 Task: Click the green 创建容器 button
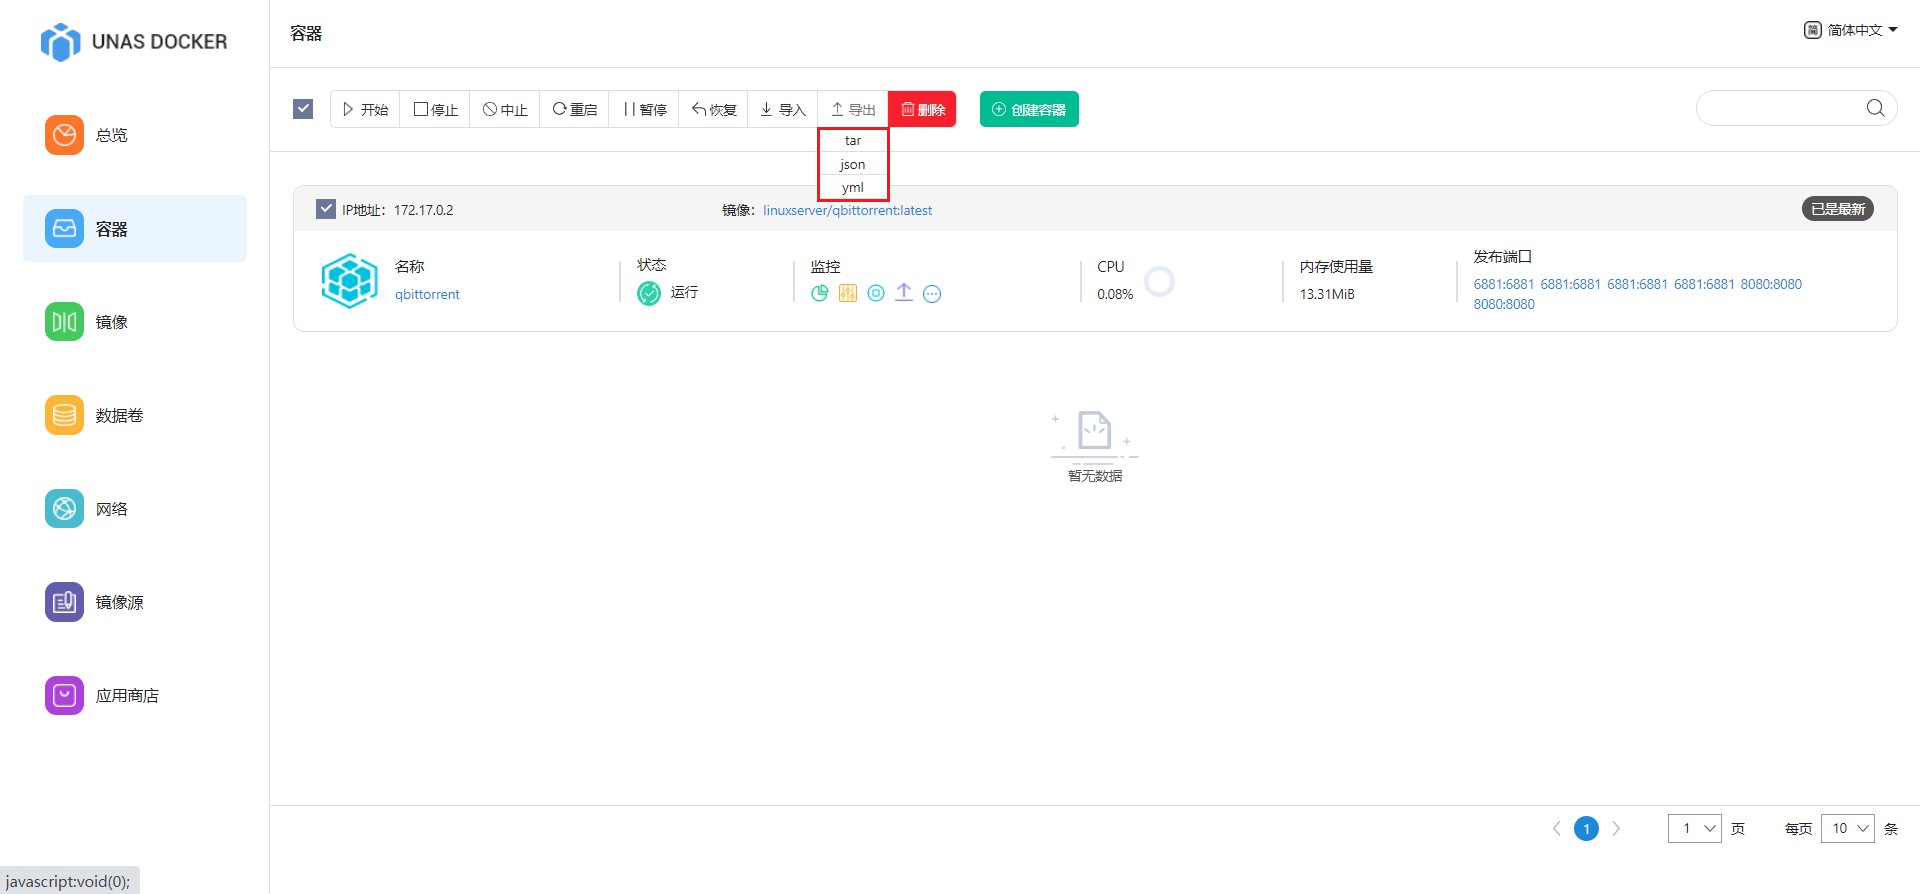[1029, 109]
